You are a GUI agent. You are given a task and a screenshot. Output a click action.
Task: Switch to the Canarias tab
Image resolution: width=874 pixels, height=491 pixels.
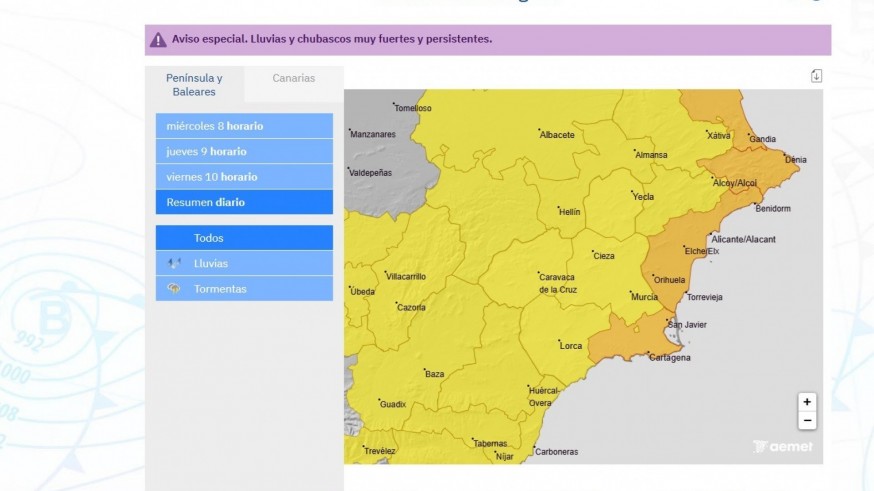(293, 78)
